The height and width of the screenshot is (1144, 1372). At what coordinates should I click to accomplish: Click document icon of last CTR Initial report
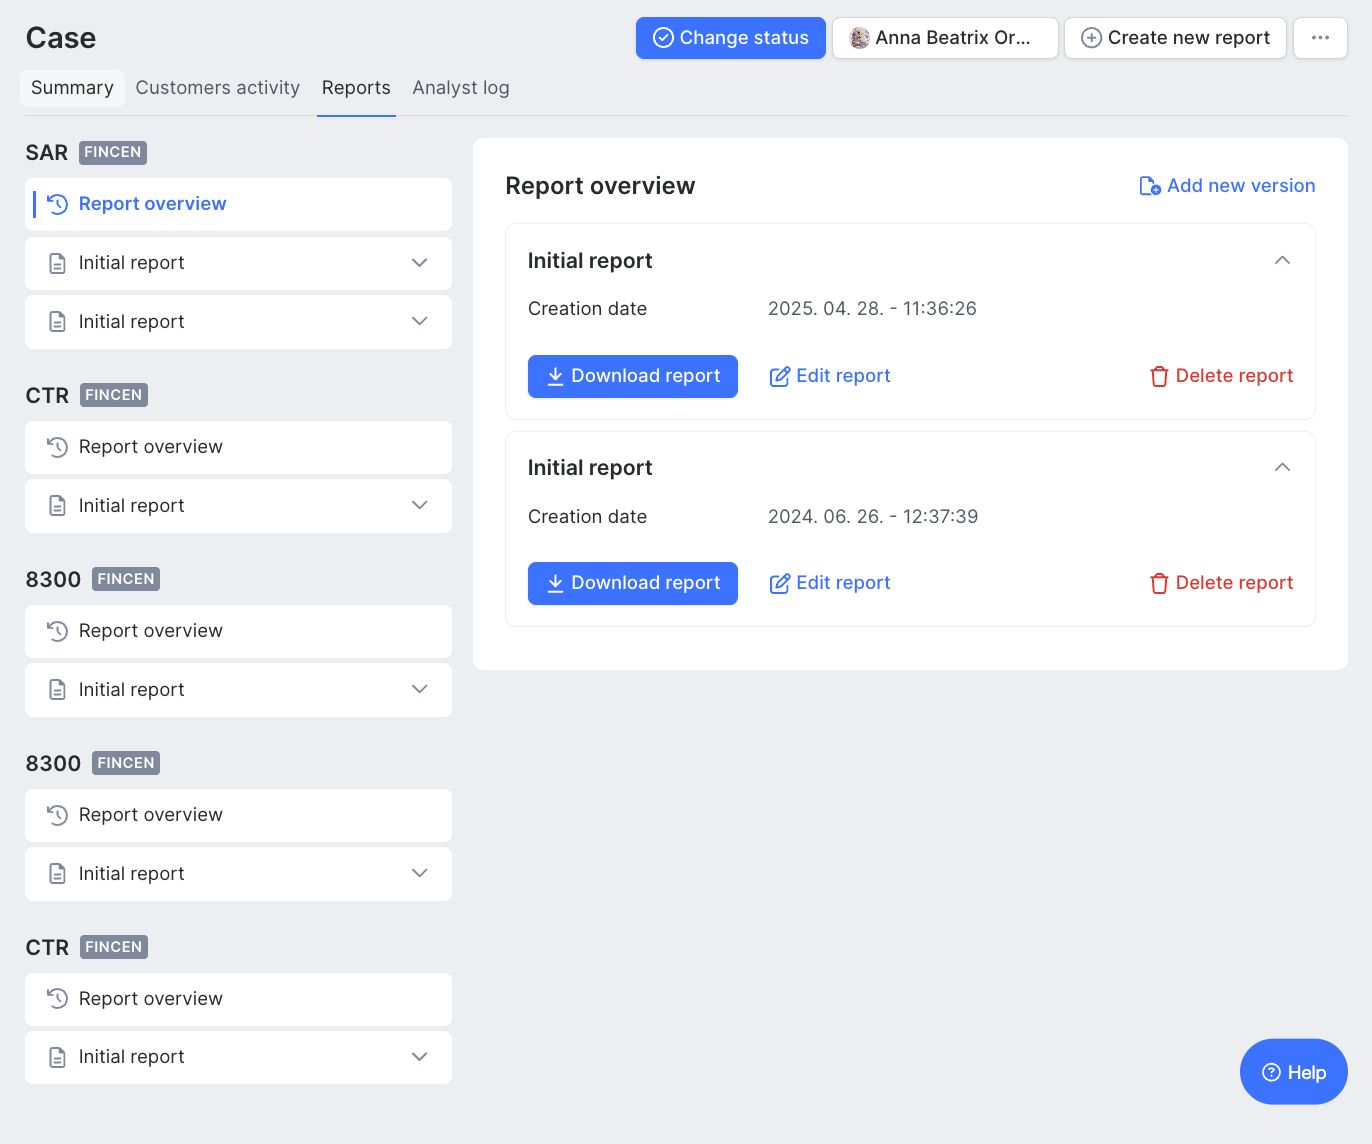pos(58,1057)
